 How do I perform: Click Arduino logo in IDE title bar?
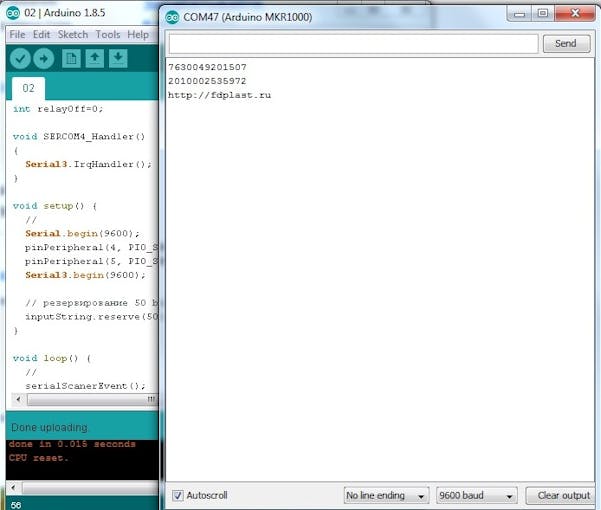pos(13,13)
